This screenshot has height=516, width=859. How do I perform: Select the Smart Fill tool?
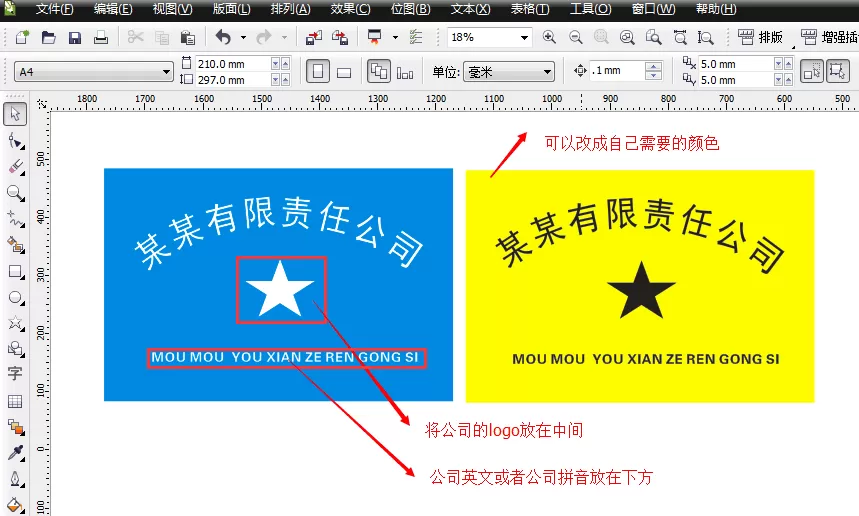15,245
